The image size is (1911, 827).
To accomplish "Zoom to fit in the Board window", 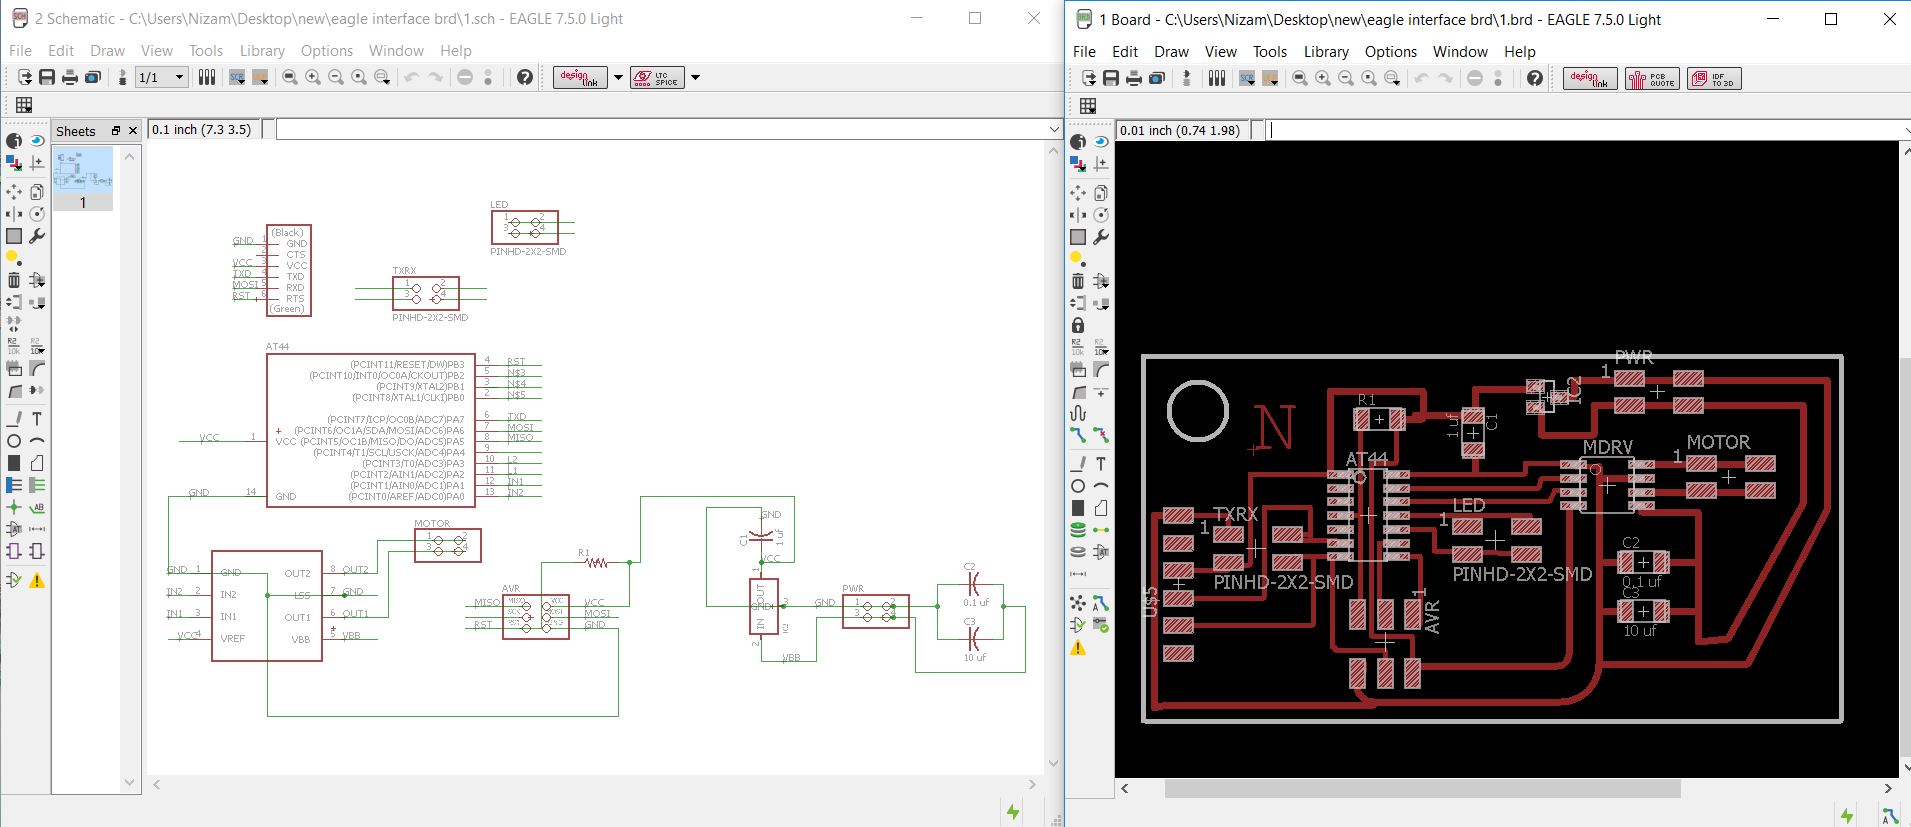I will pyautogui.click(x=1300, y=78).
